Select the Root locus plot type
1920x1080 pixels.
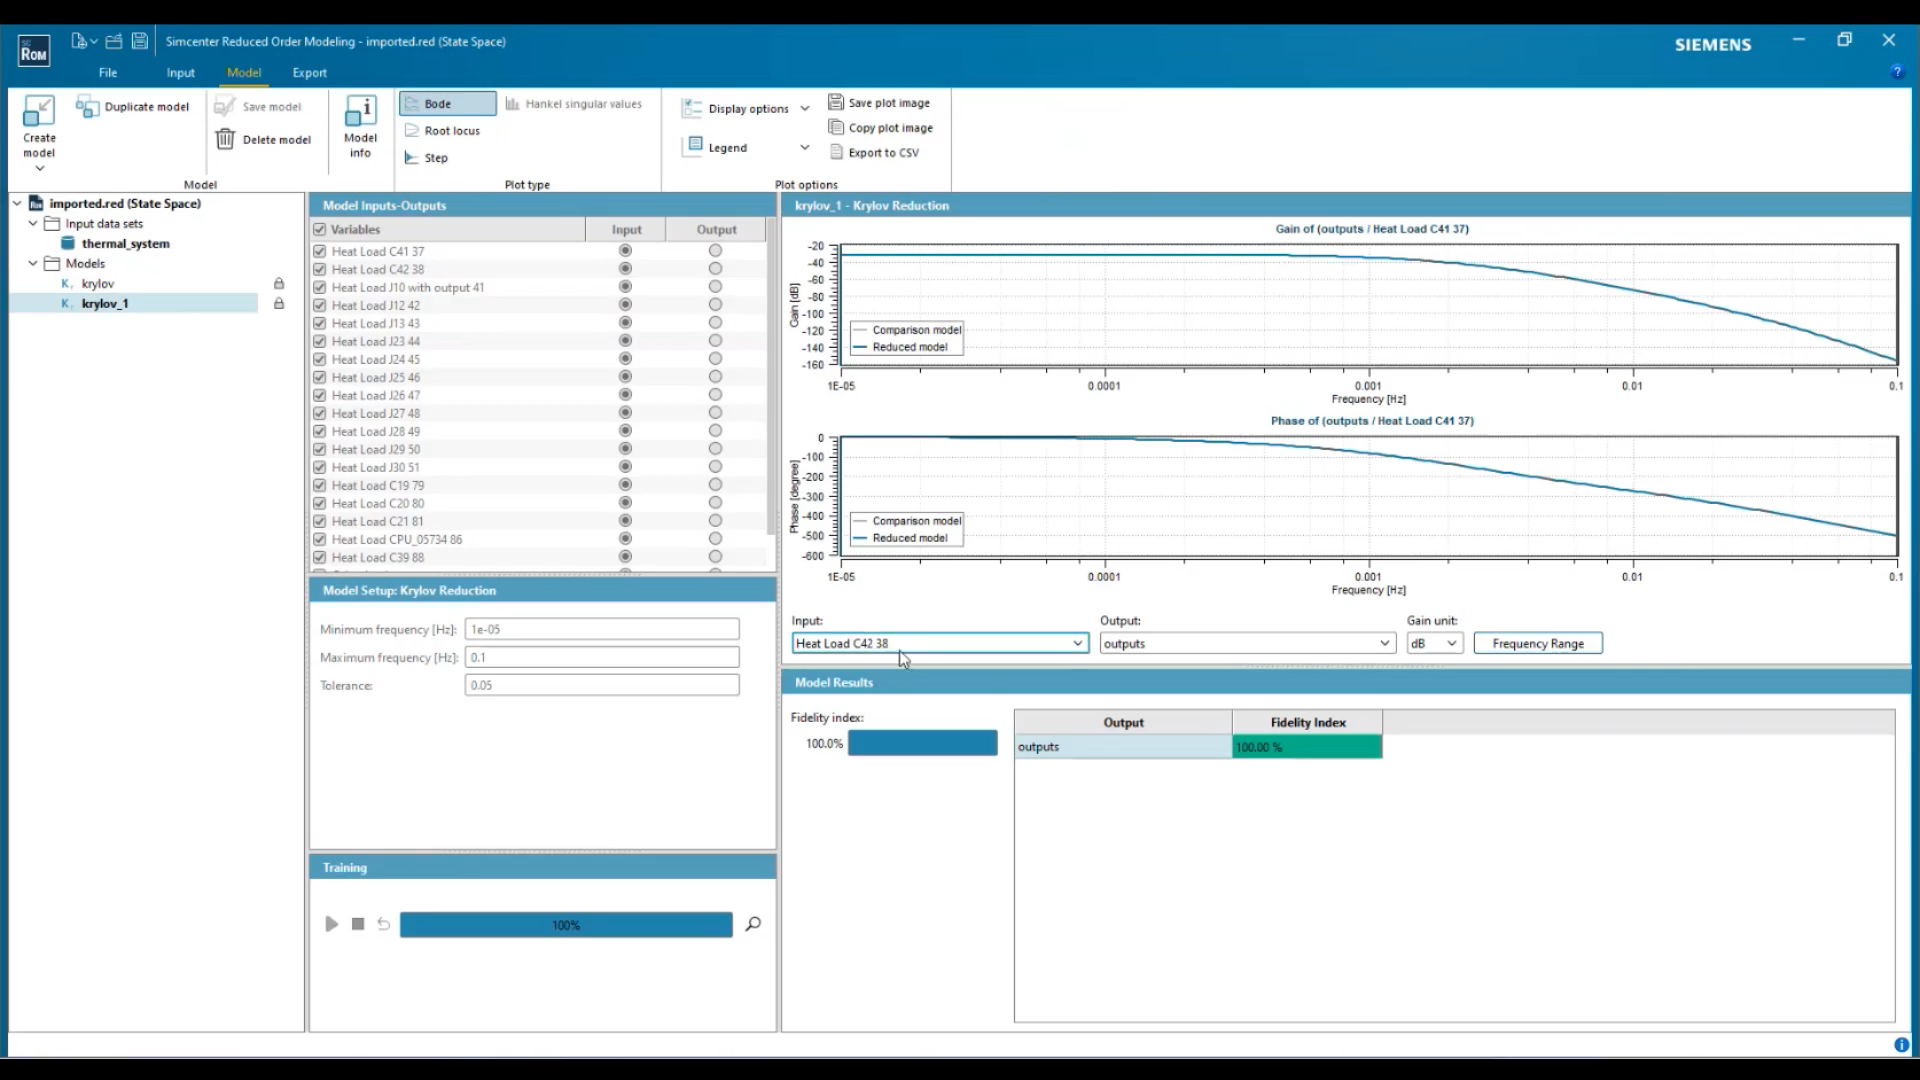443,130
